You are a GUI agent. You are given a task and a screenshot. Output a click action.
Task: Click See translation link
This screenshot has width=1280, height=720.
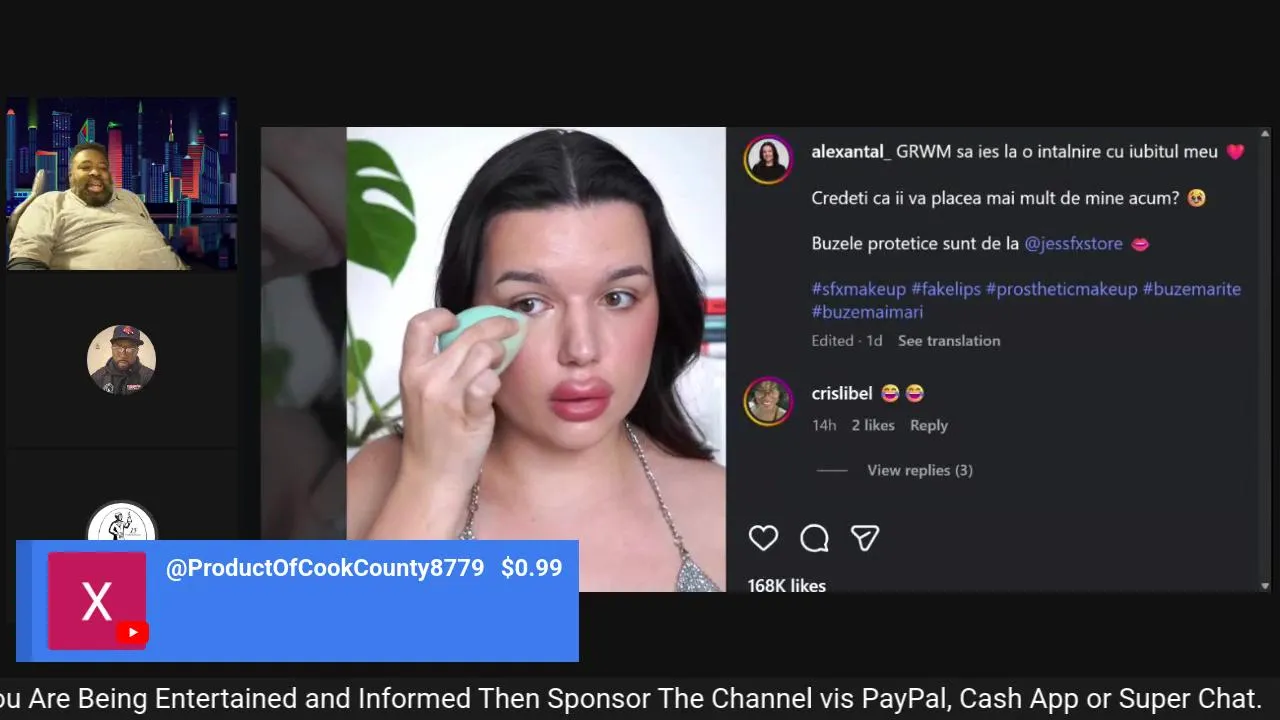[949, 341]
